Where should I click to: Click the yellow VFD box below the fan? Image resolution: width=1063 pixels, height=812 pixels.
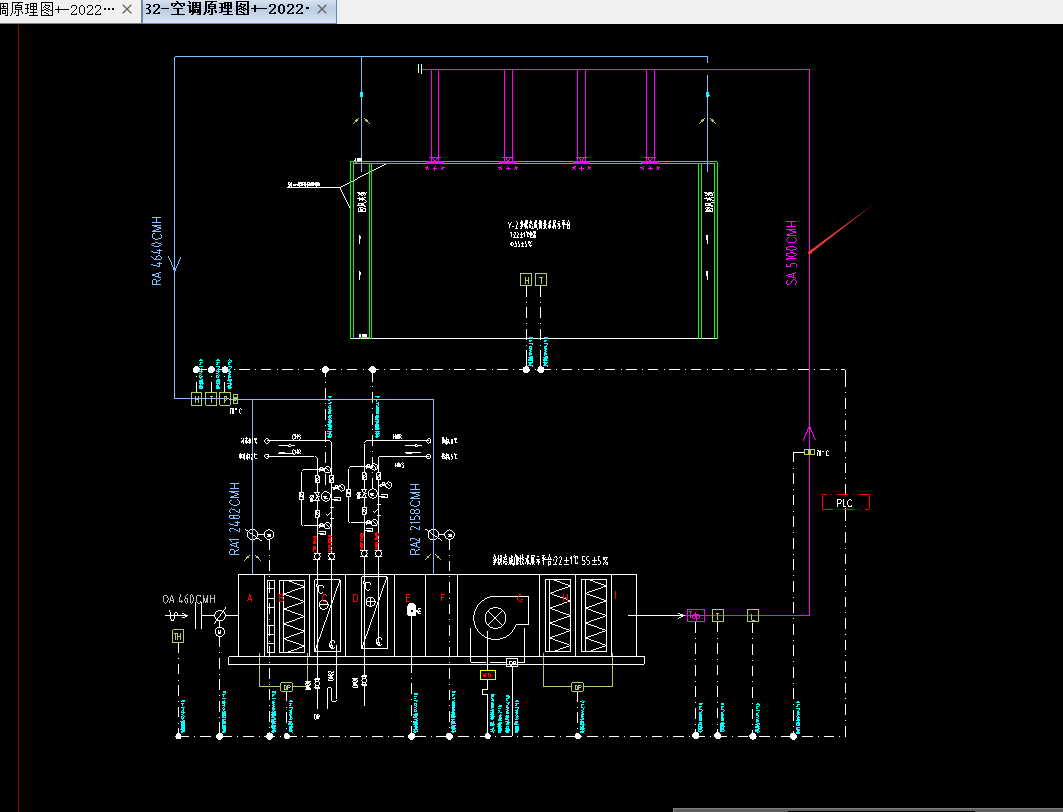coord(487,675)
